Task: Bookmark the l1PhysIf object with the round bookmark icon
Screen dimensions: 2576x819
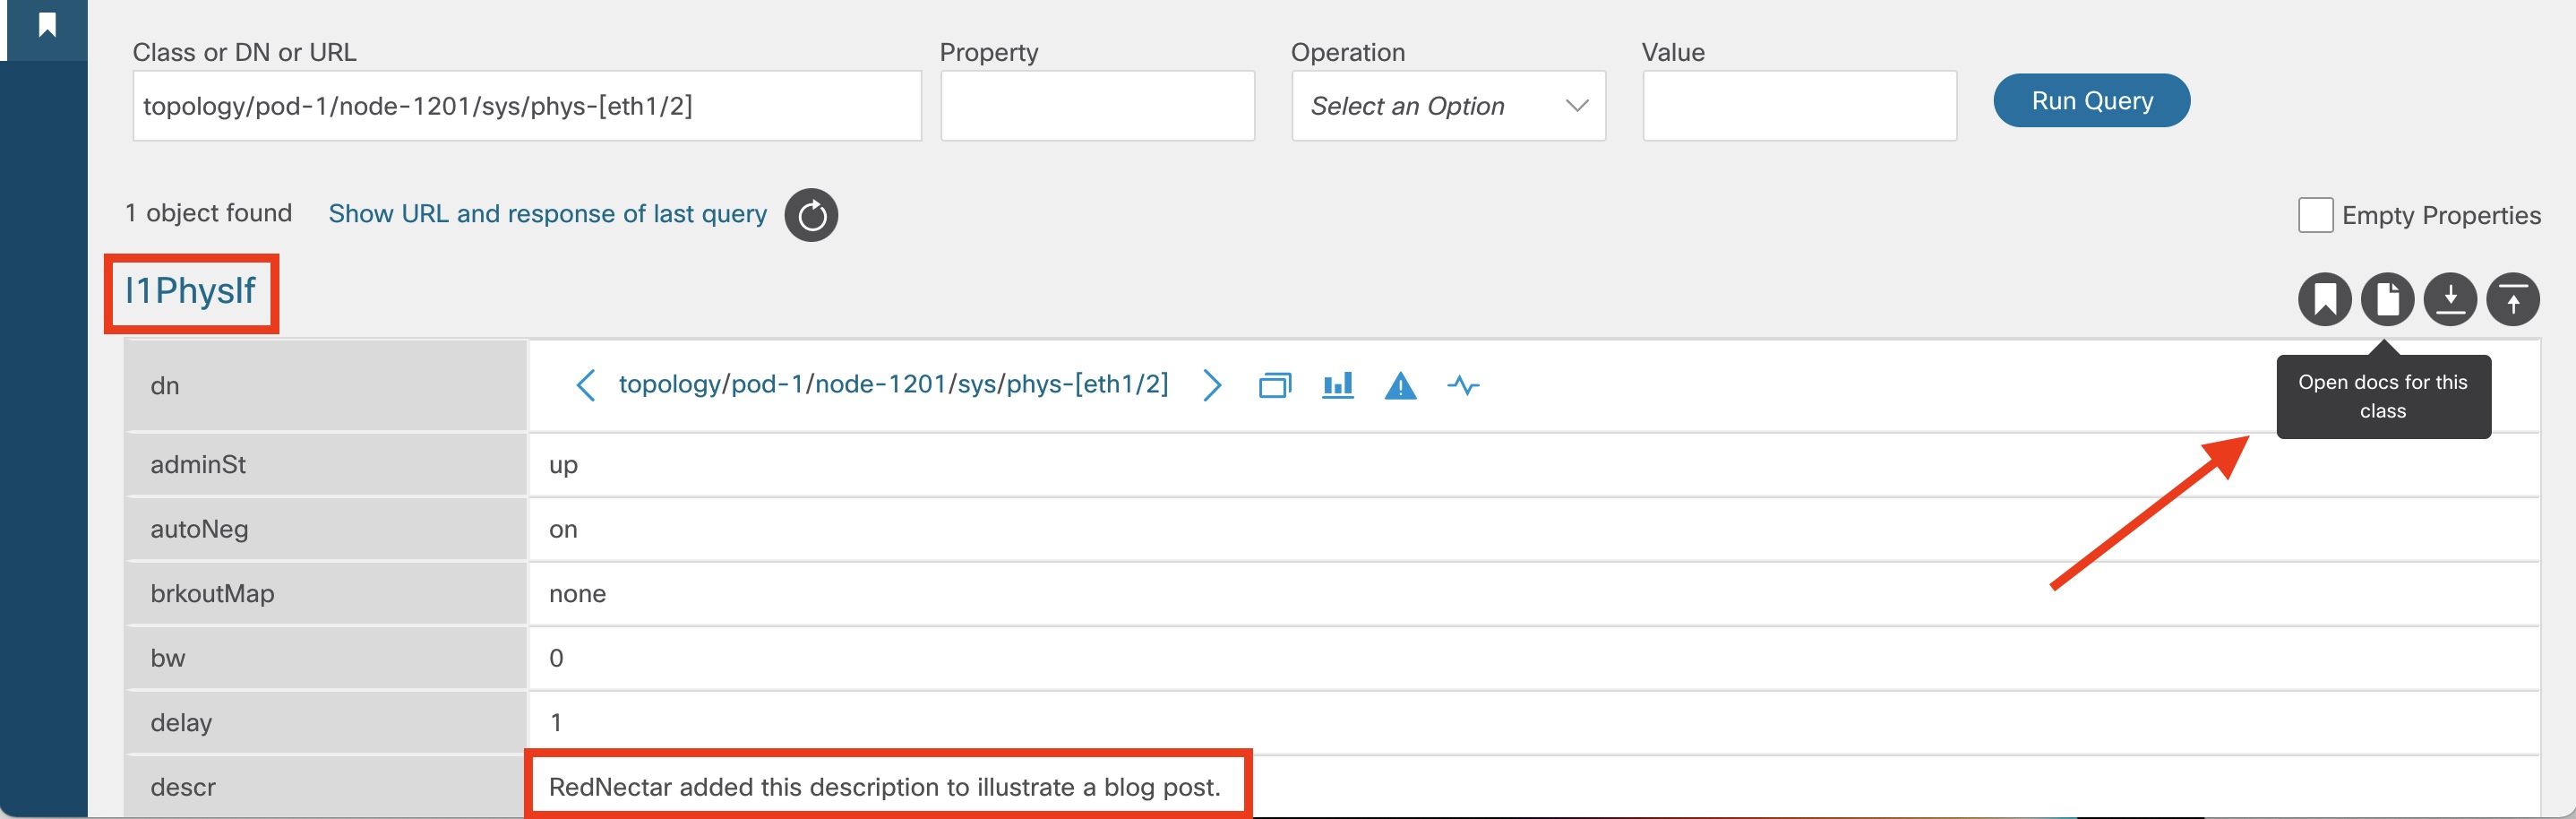Action: (2323, 299)
